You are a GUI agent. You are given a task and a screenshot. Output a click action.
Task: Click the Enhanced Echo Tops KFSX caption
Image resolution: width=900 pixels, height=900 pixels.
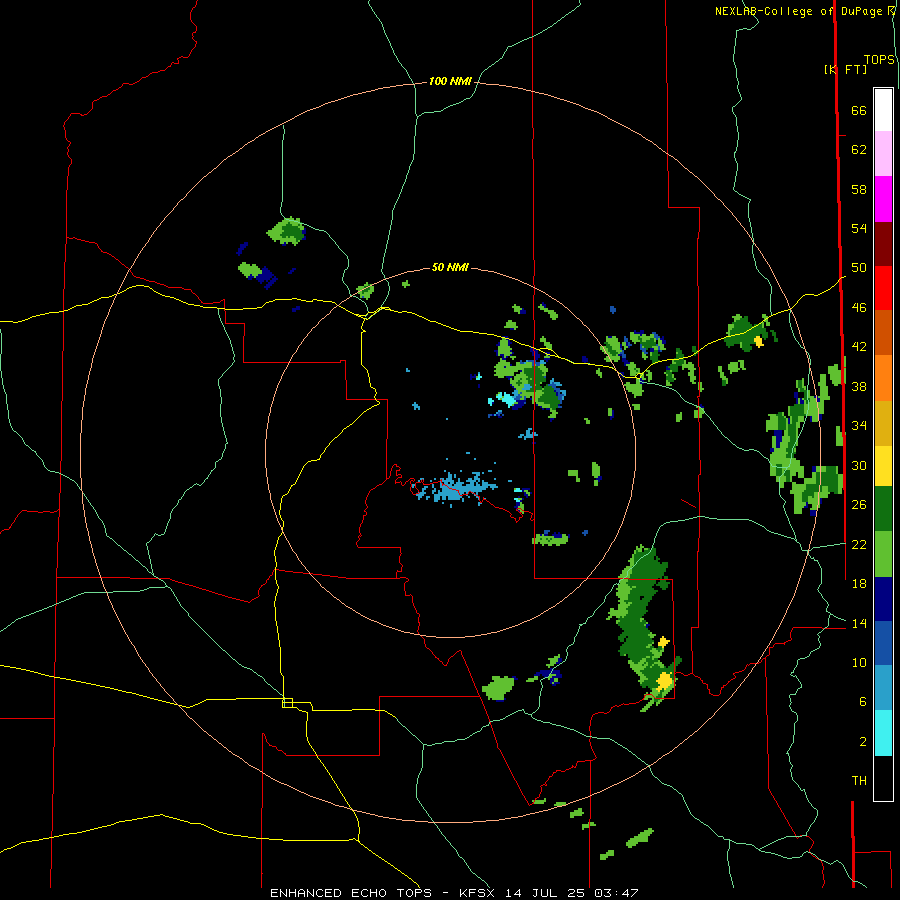[454, 893]
